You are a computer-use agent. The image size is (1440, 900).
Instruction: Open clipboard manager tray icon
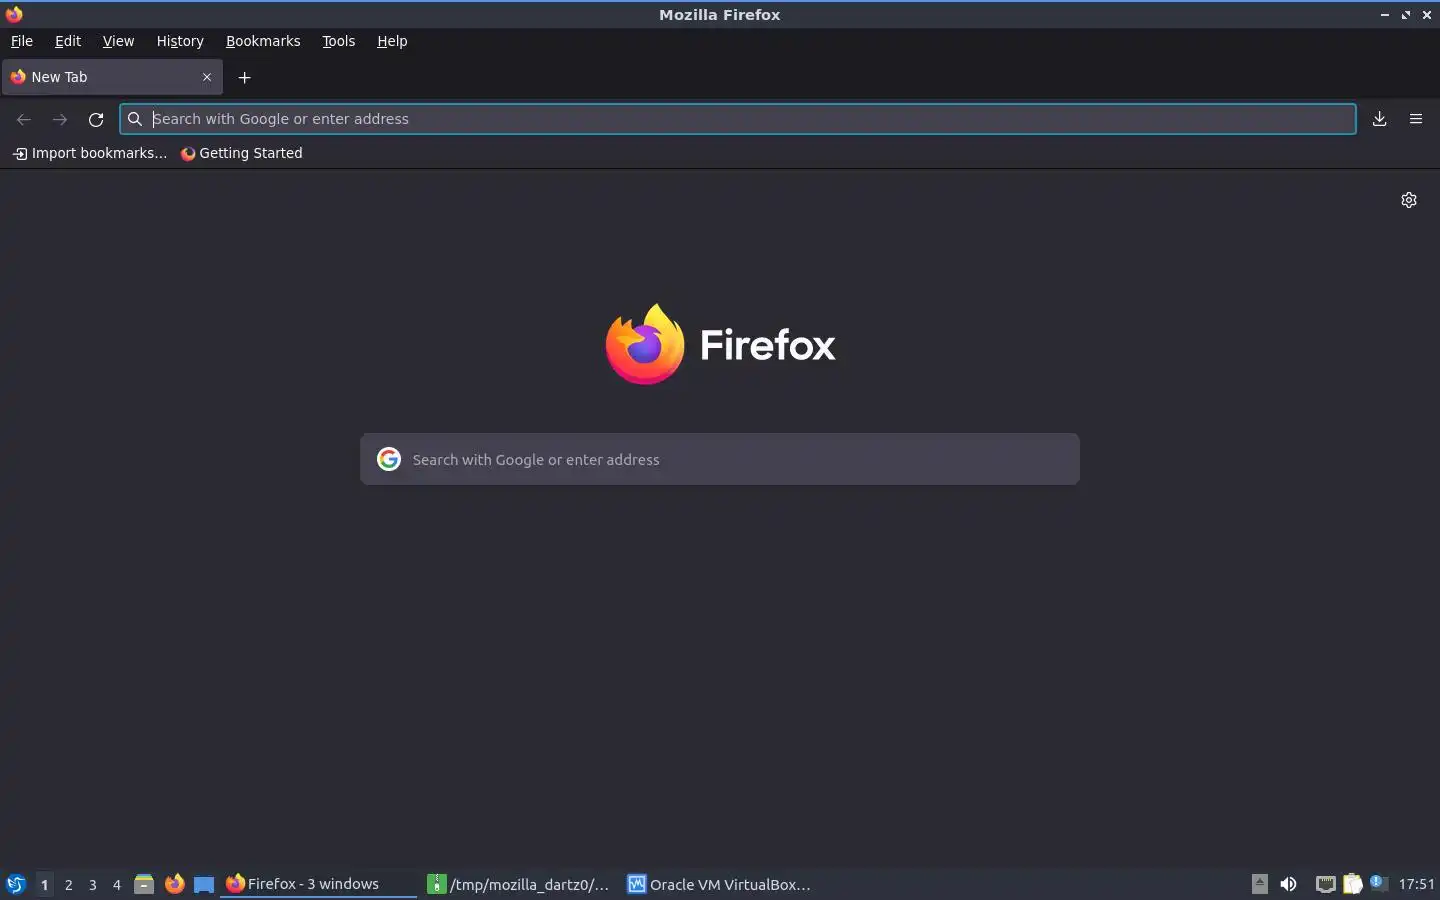click(x=1352, y=884)
